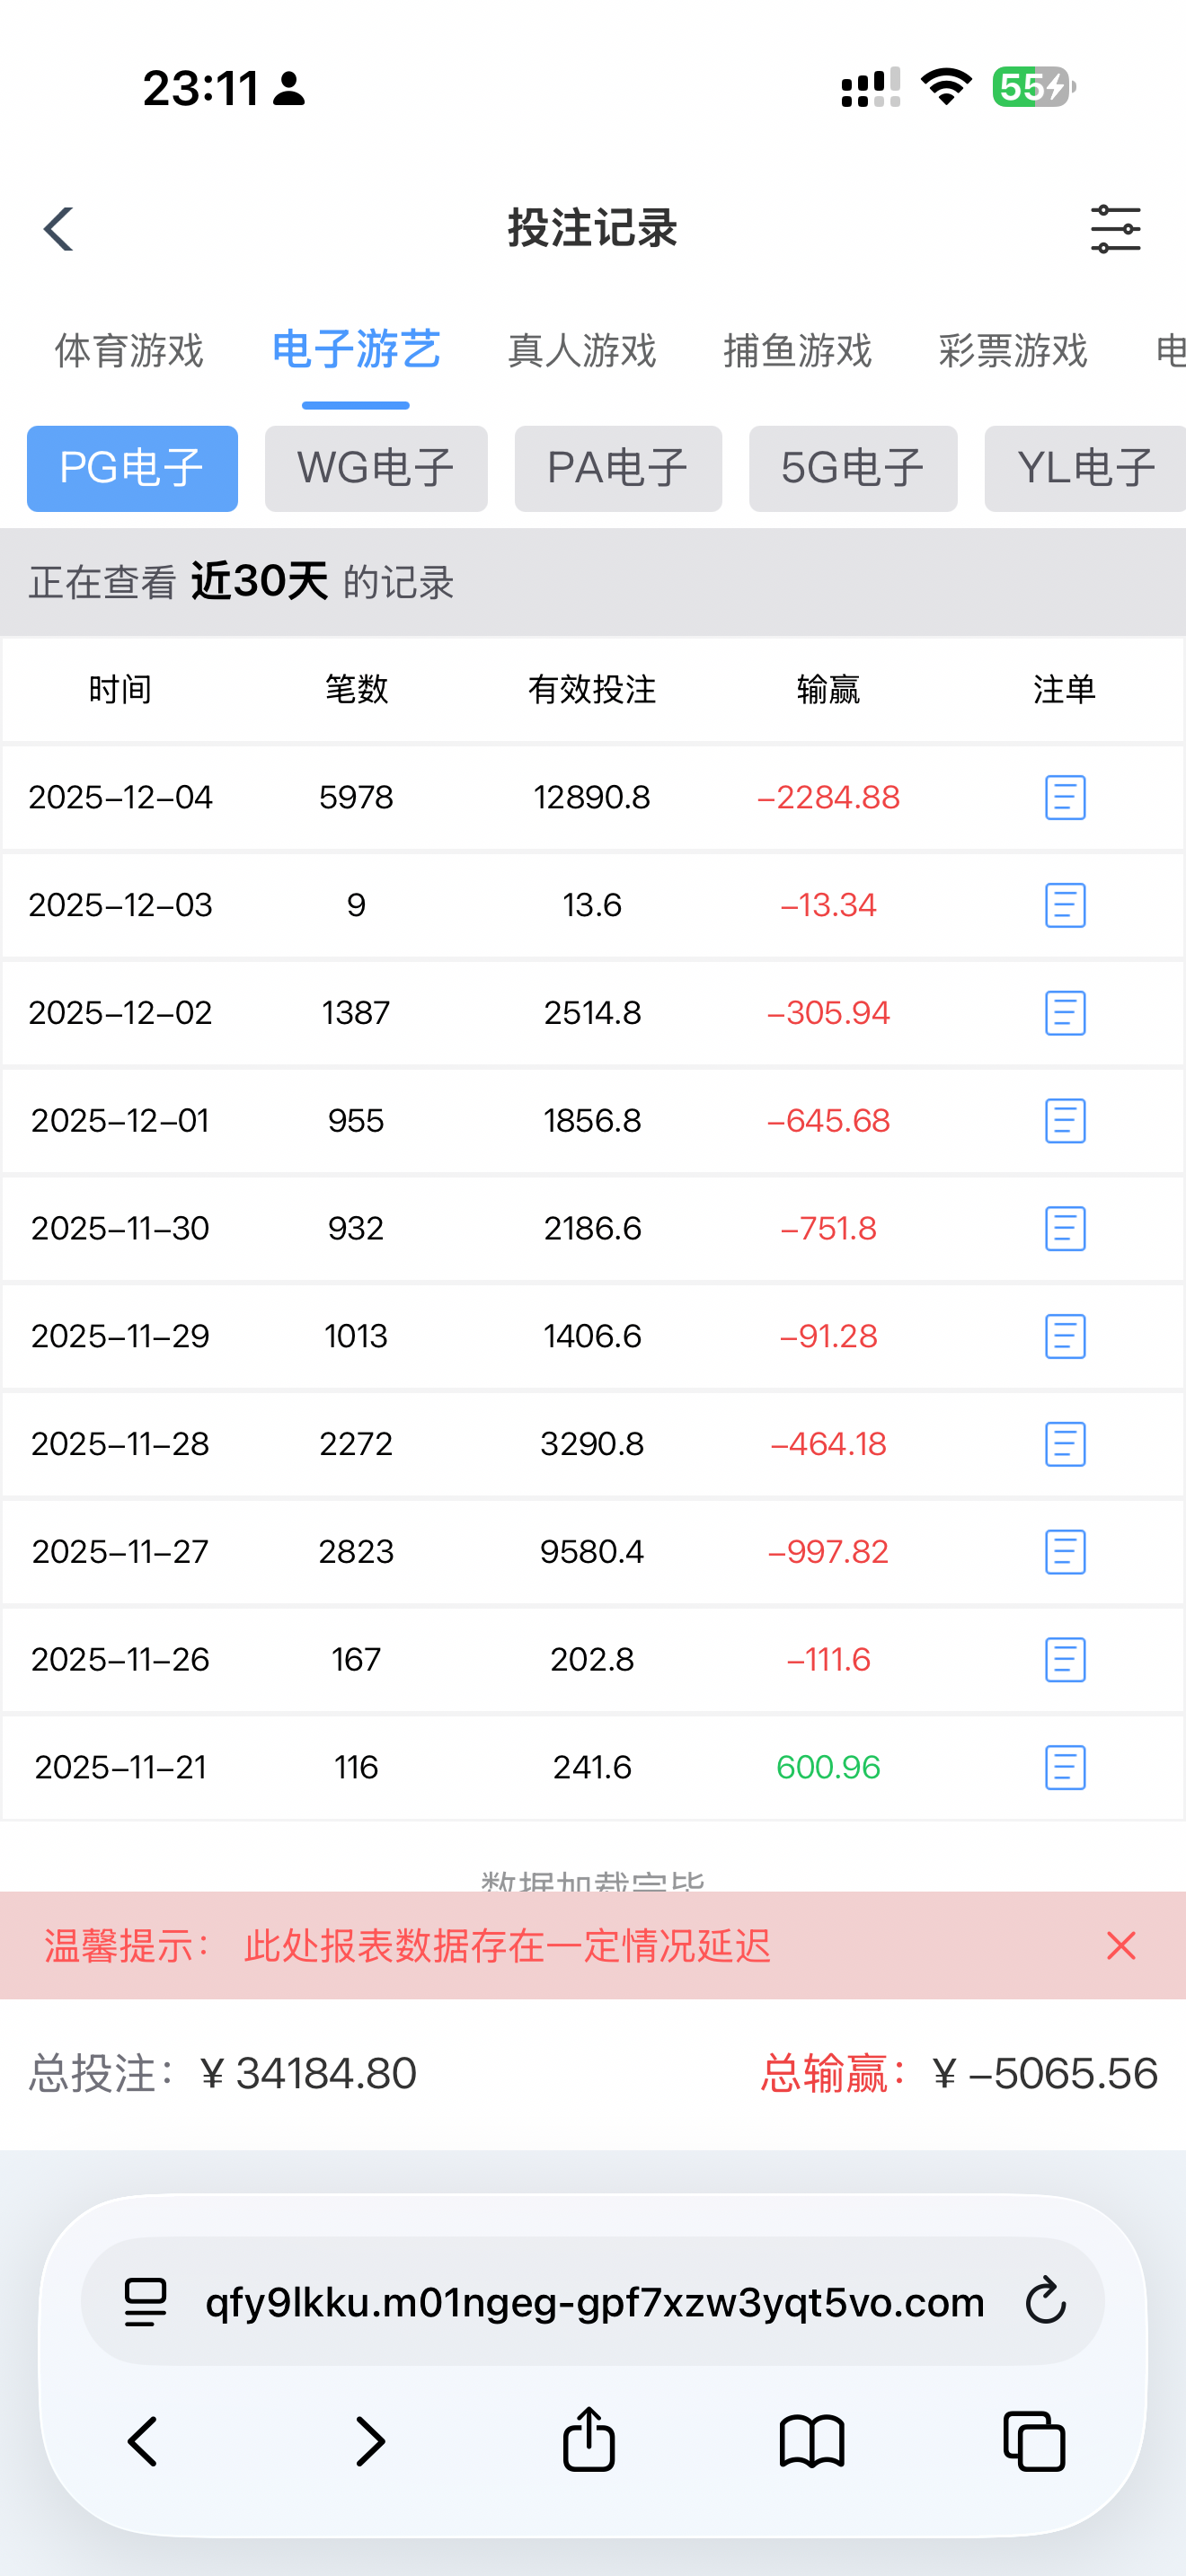Tap the Safari address bar URL
The height and width of the screenshot is (2576, 1186).
tap(594, 2302)
